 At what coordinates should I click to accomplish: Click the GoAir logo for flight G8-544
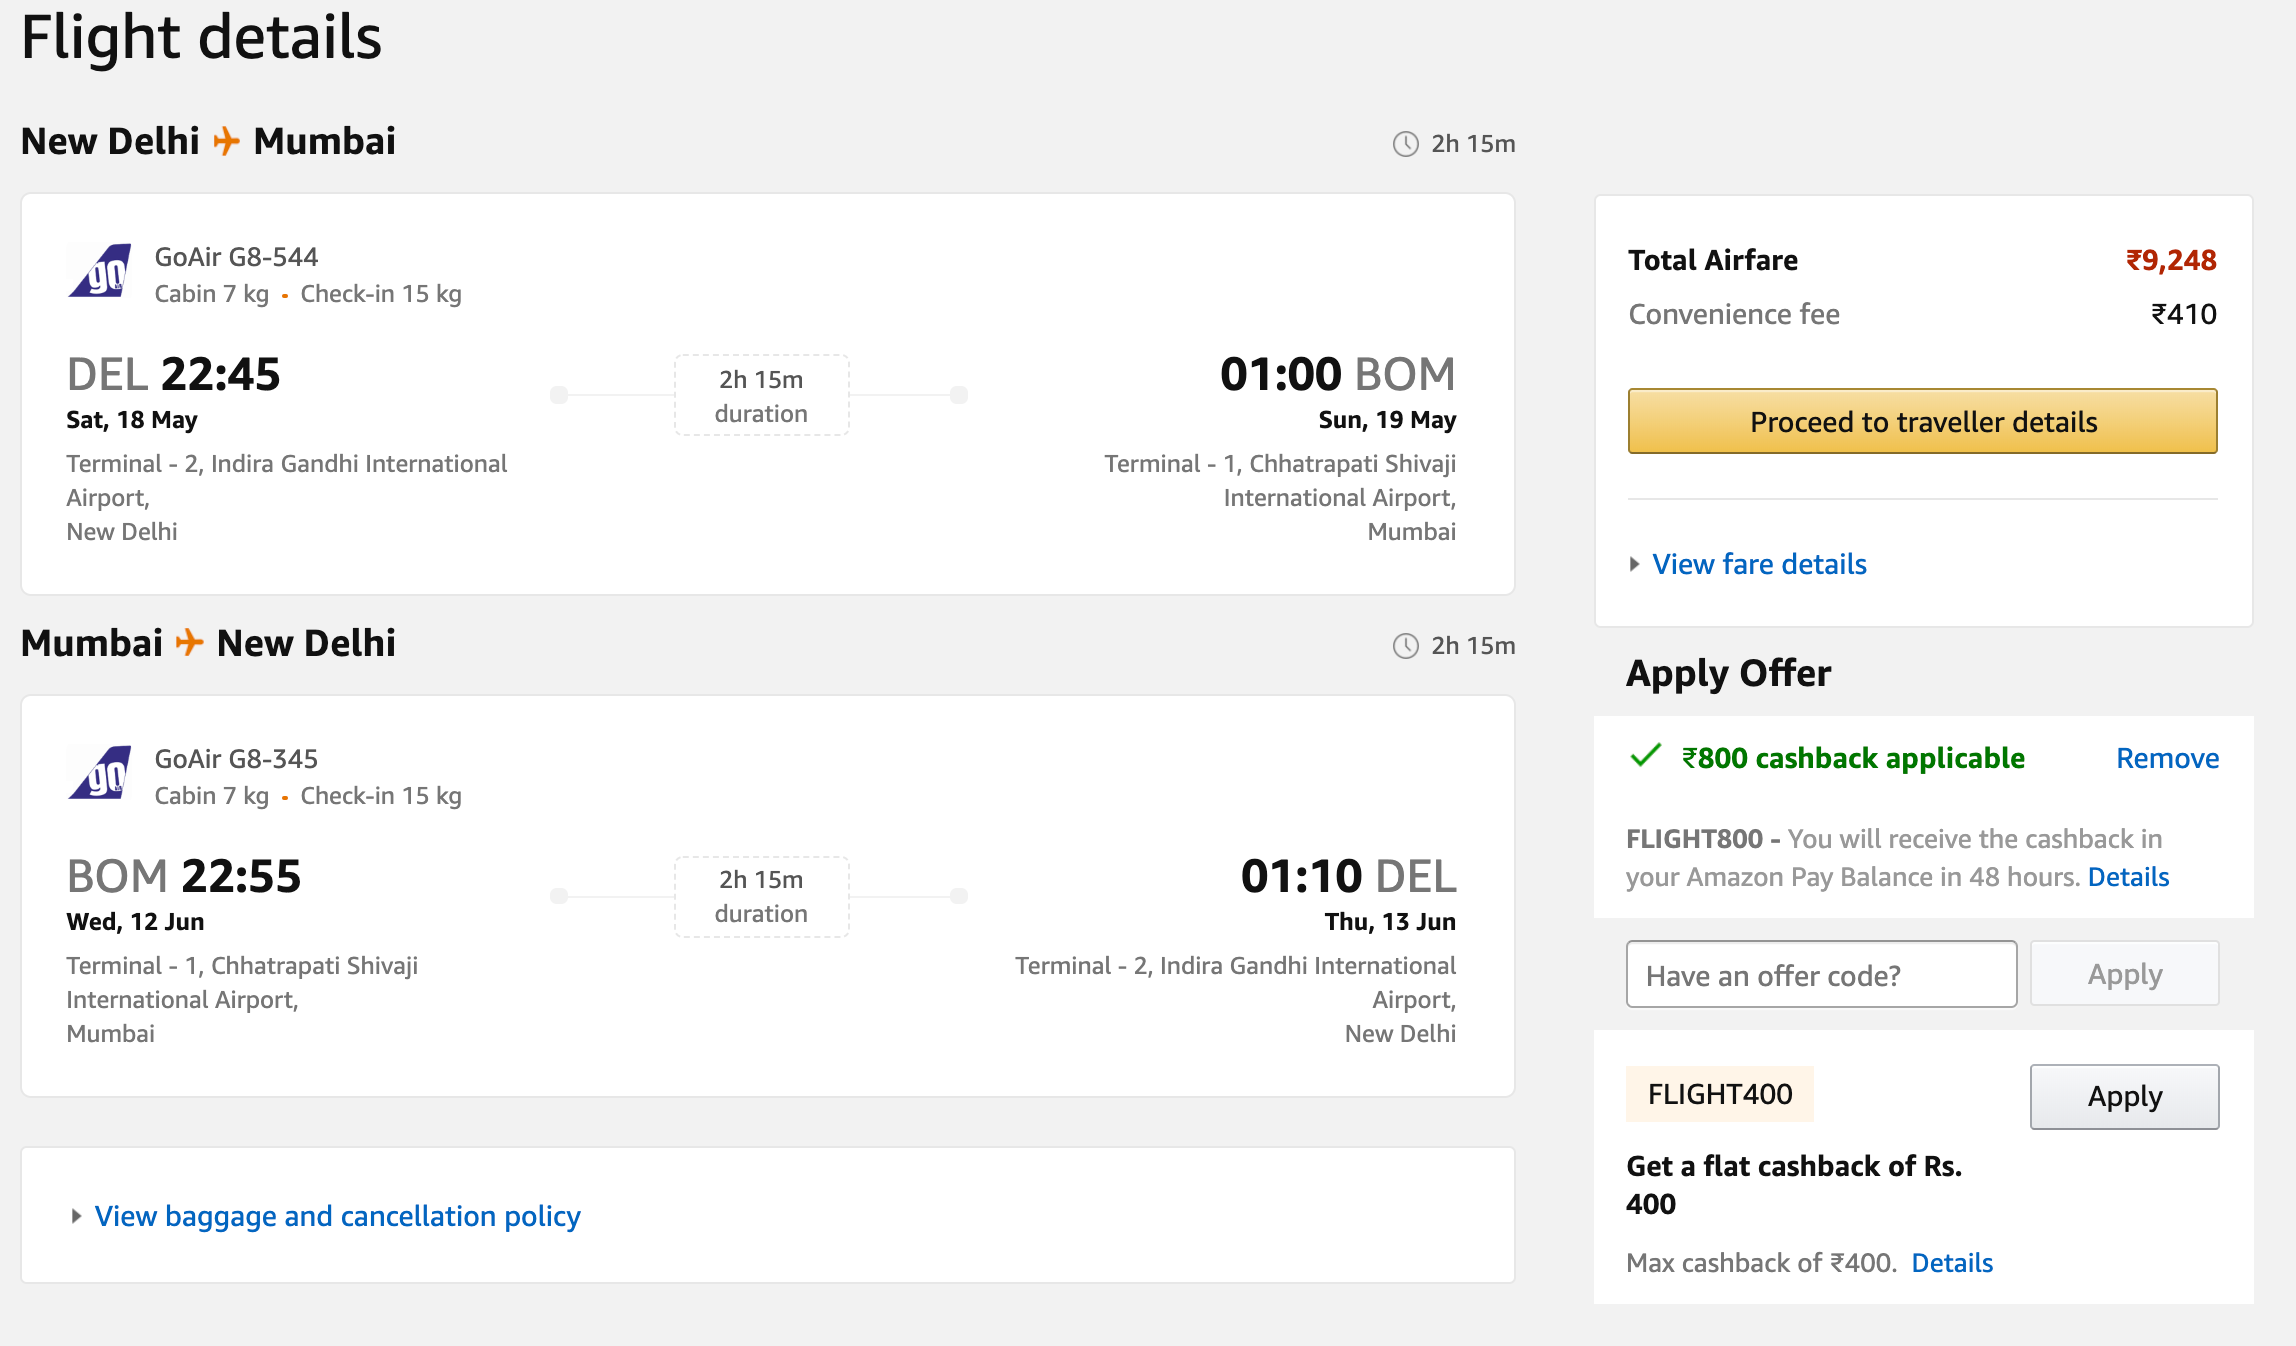[x=100, y=272]
